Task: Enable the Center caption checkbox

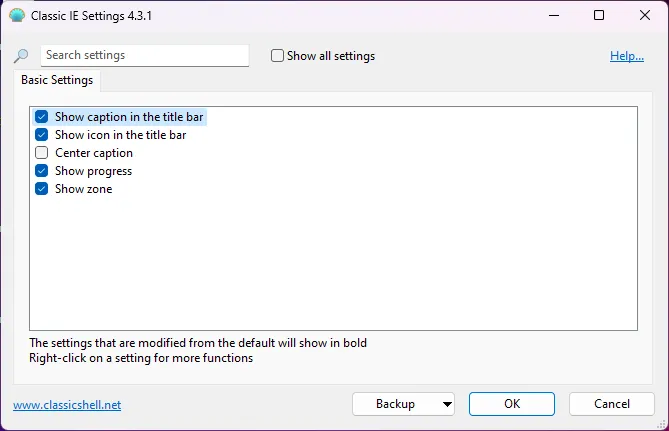Action: pos(42,153)
